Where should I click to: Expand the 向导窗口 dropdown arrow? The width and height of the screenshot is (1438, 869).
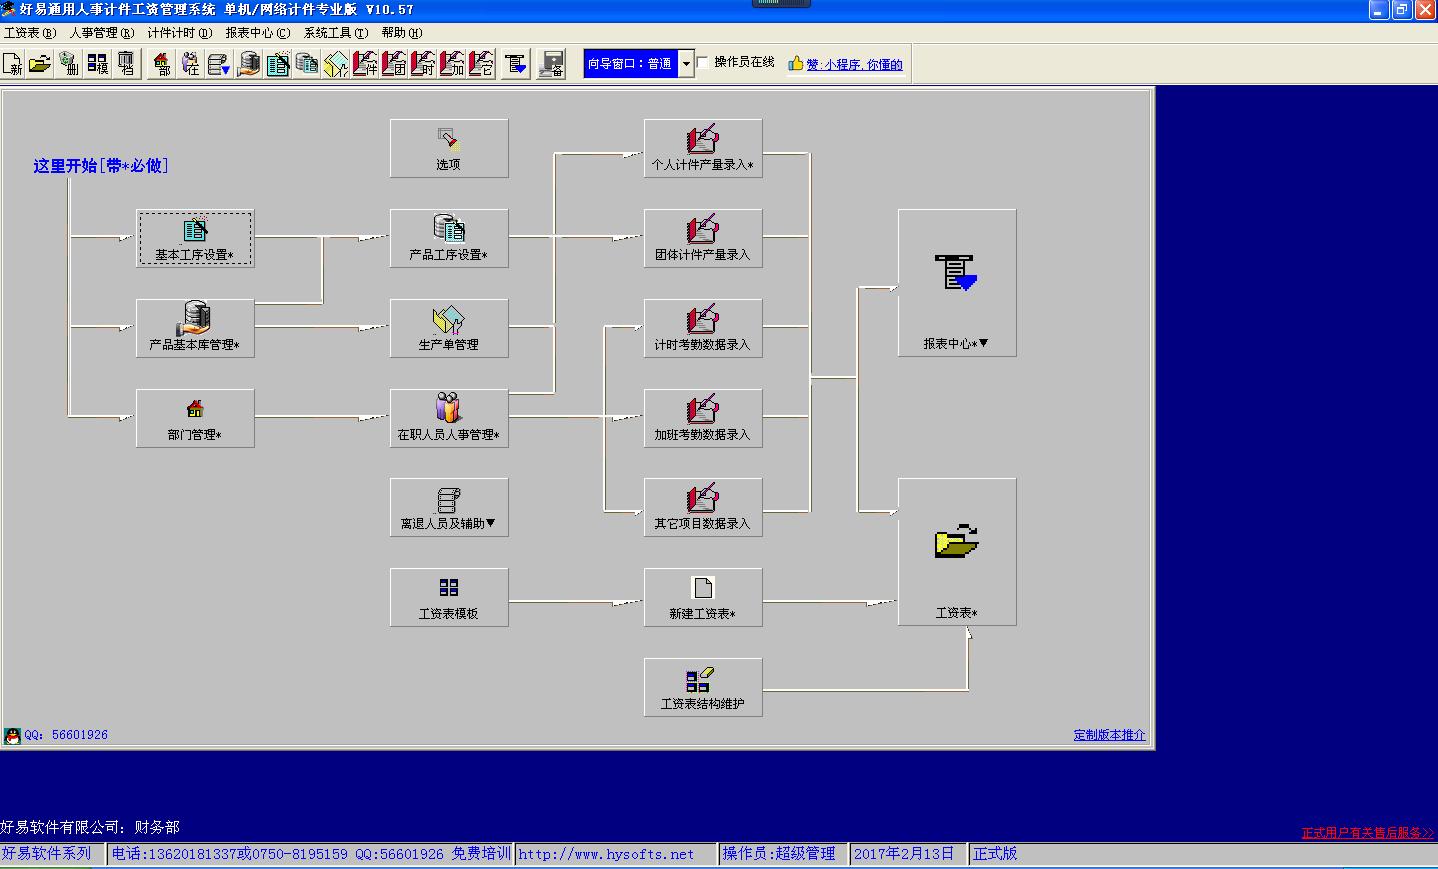(x=686, y=64)
